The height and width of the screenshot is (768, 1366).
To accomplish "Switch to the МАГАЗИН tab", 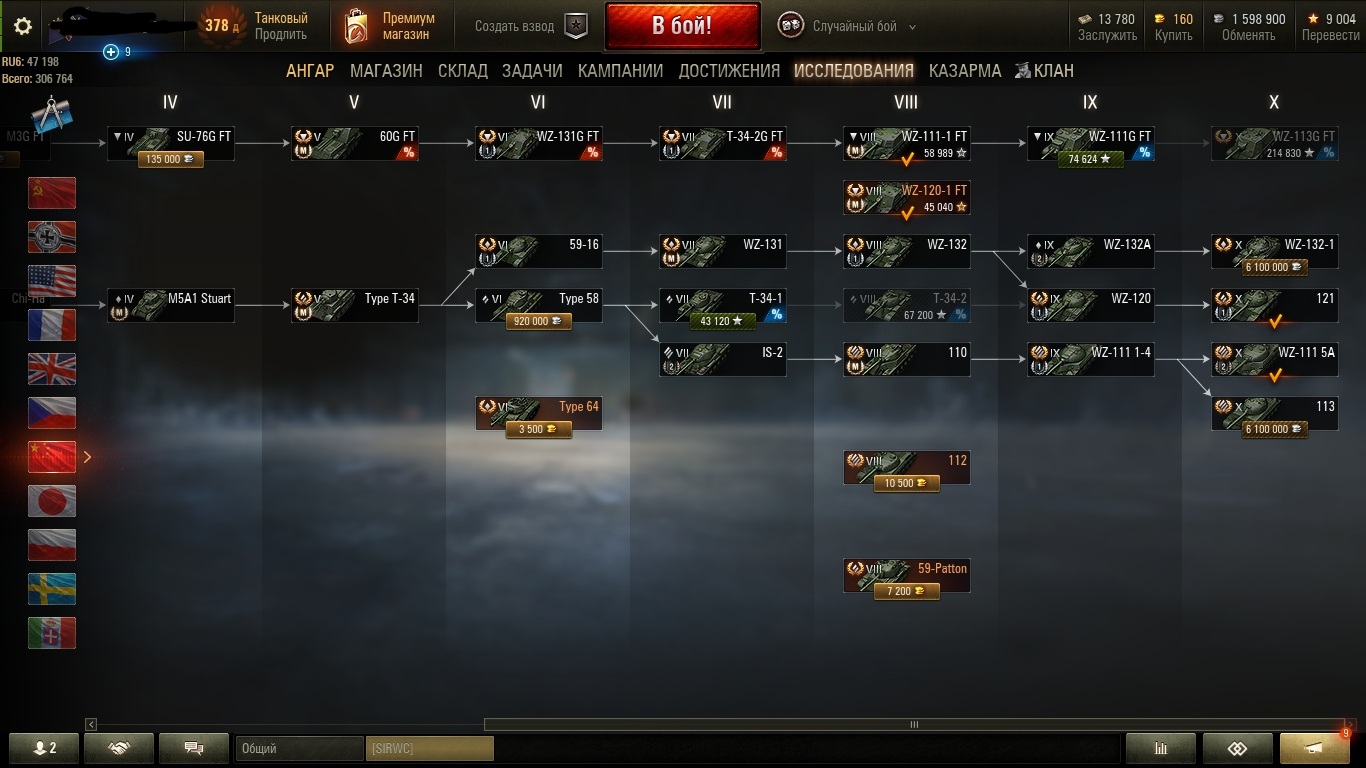I will (x=386, y=71).
